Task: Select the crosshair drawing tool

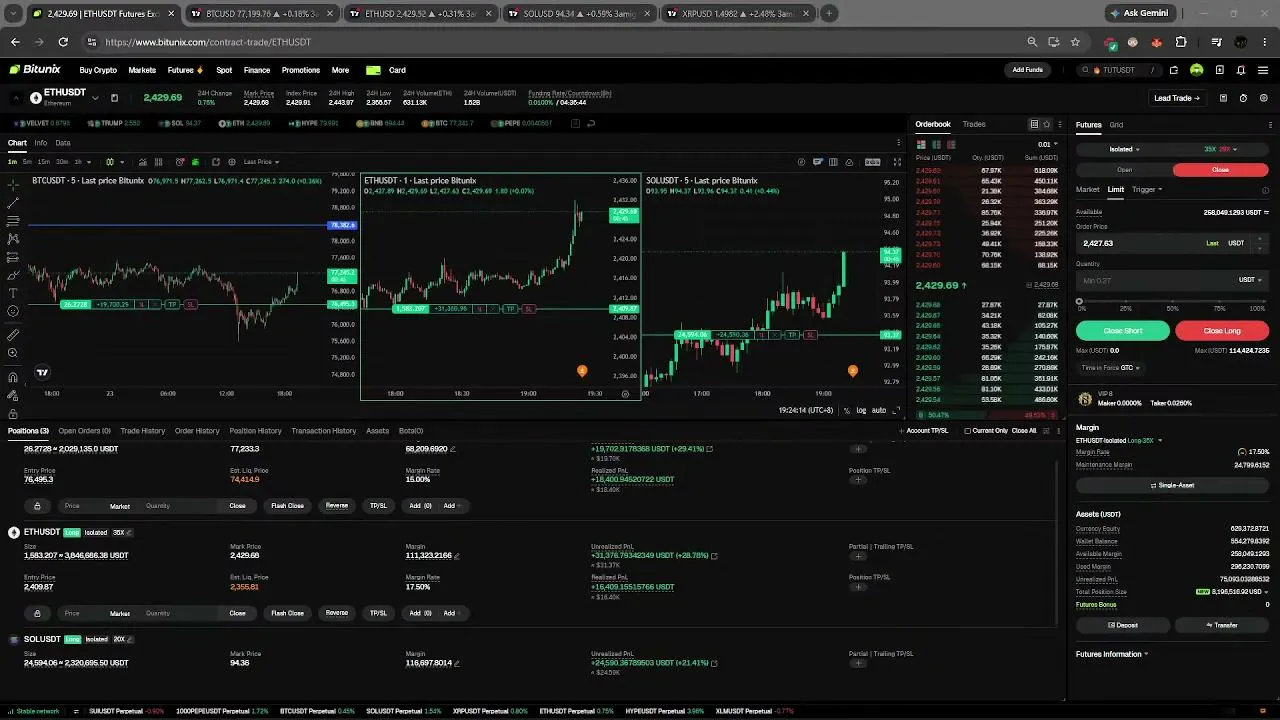Action: point(13,185)
